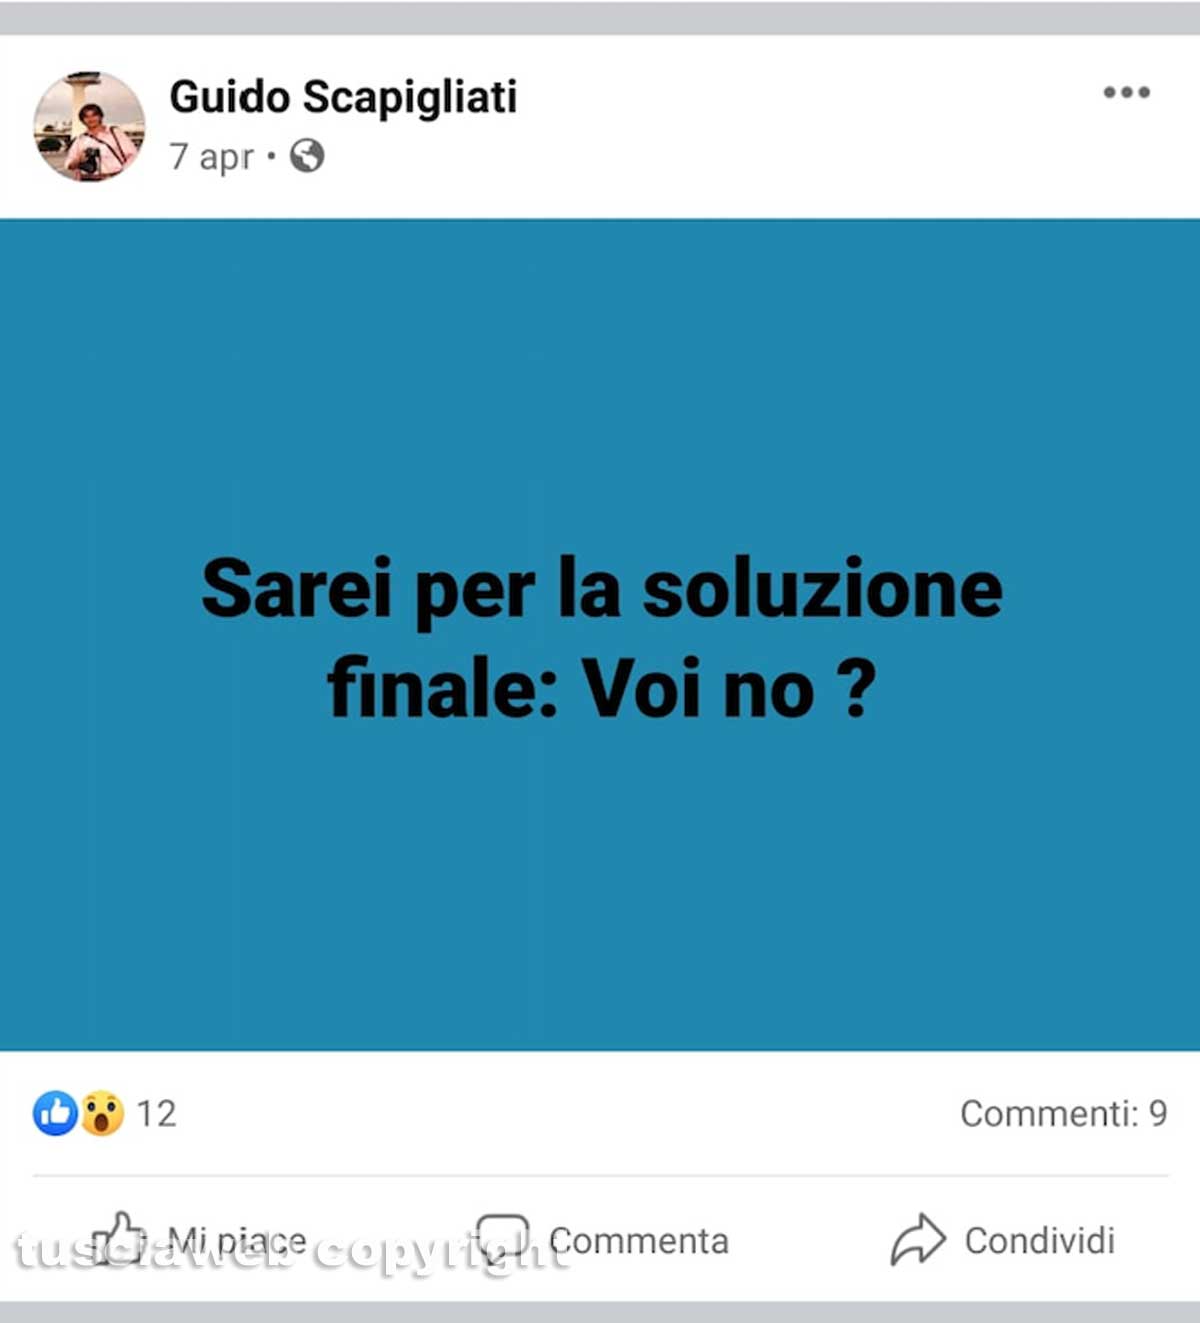Open the three-dot post options menu
1200x1323 pixels.
[1126, 92]
